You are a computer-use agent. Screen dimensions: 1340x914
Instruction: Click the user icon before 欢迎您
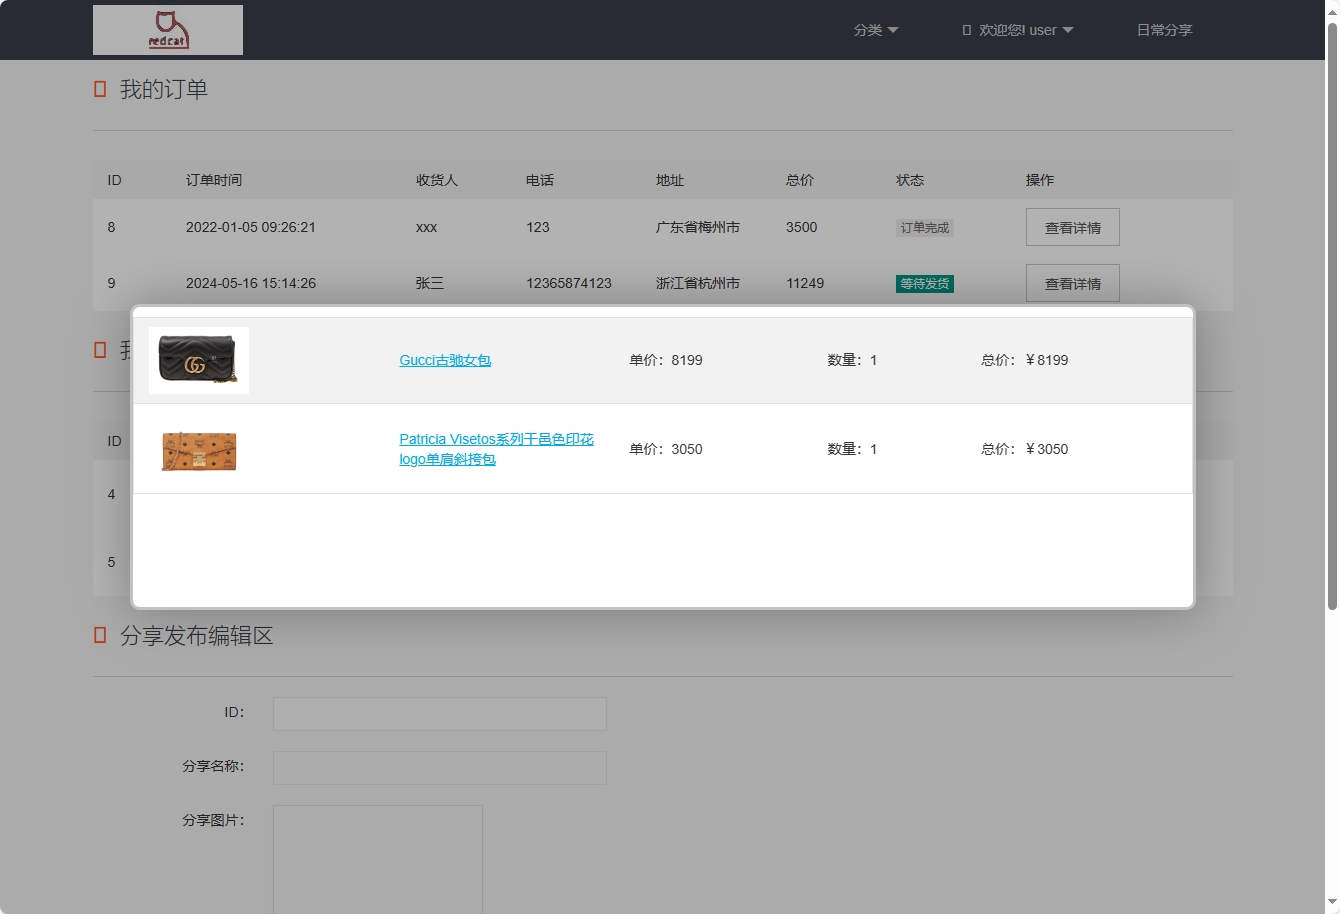pyautogui.click(x=963, y=30)
